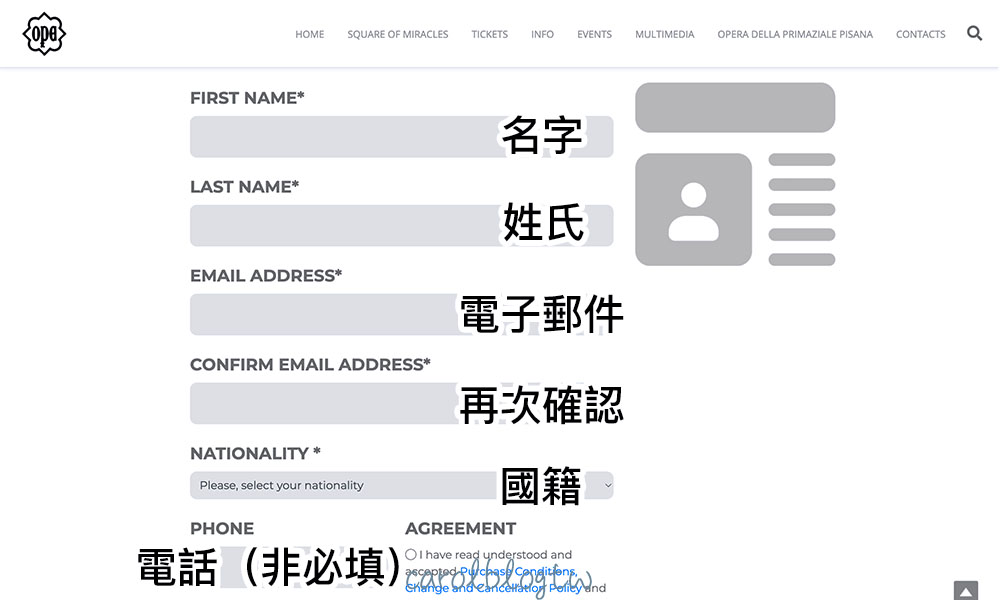Open the nationality selection dropdown

click(401, 485)
